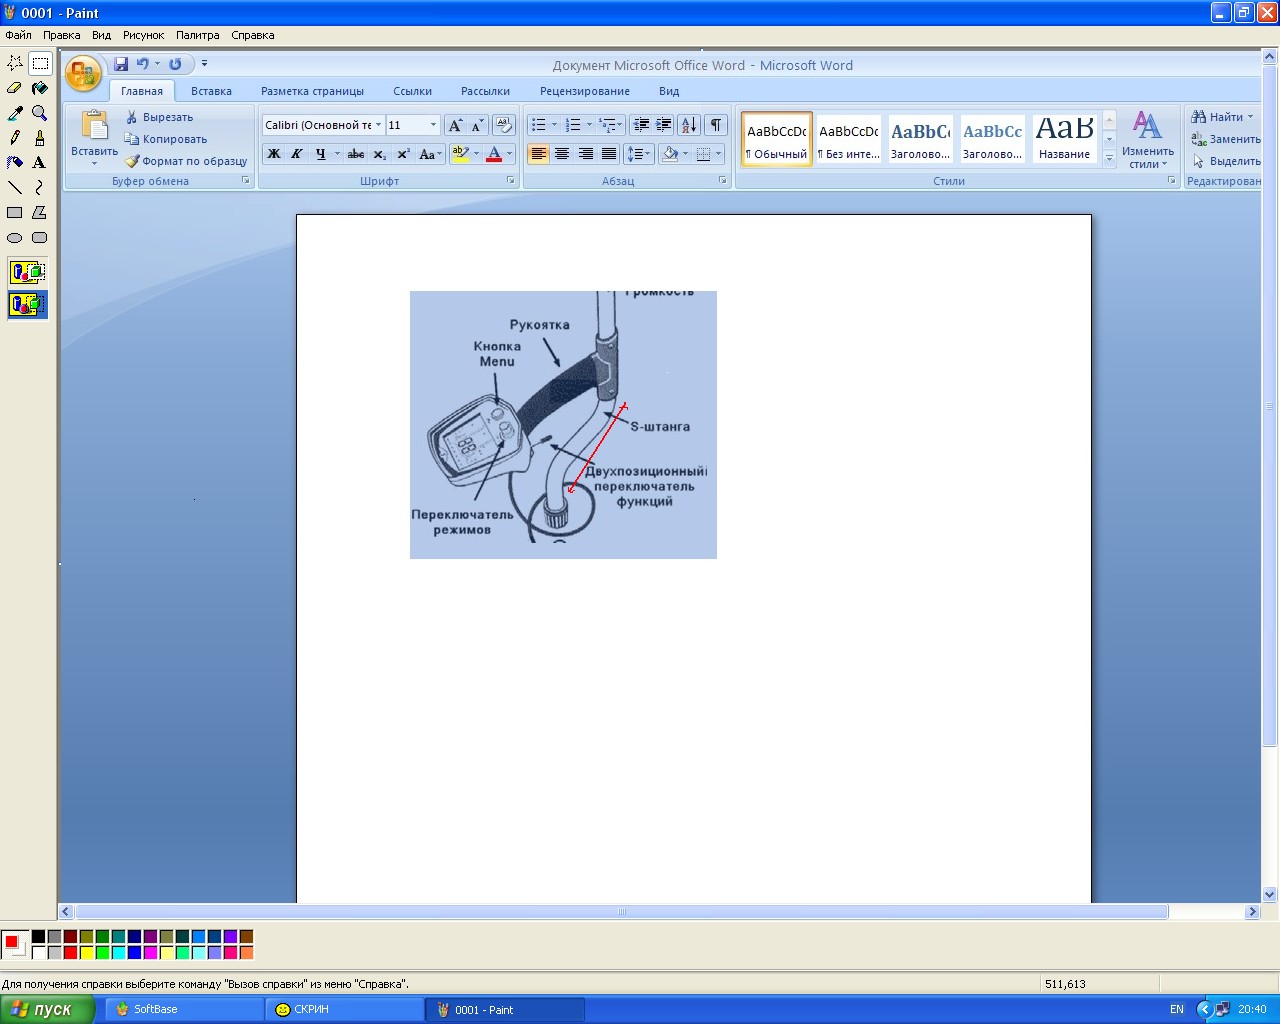Click the пуск Start button

coord(47,1009)
